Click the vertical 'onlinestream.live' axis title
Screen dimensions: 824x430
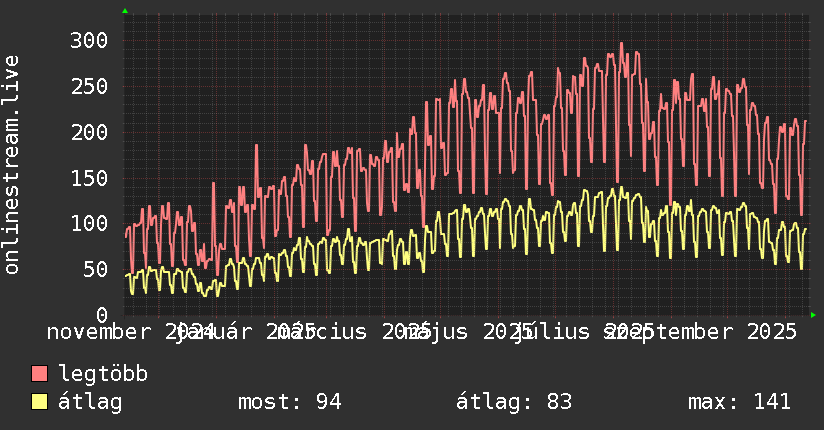click(x=11, y=165)
